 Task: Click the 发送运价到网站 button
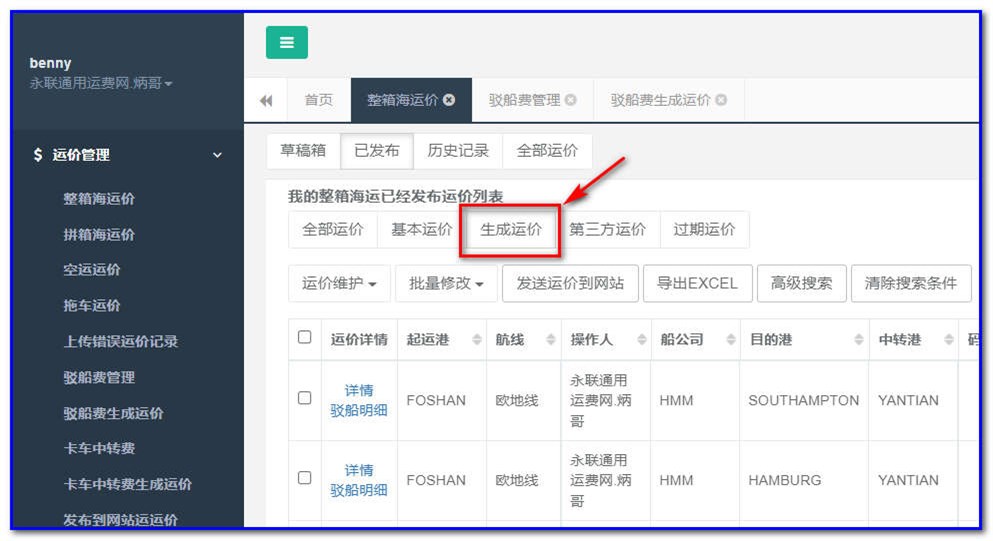point(570,283)
